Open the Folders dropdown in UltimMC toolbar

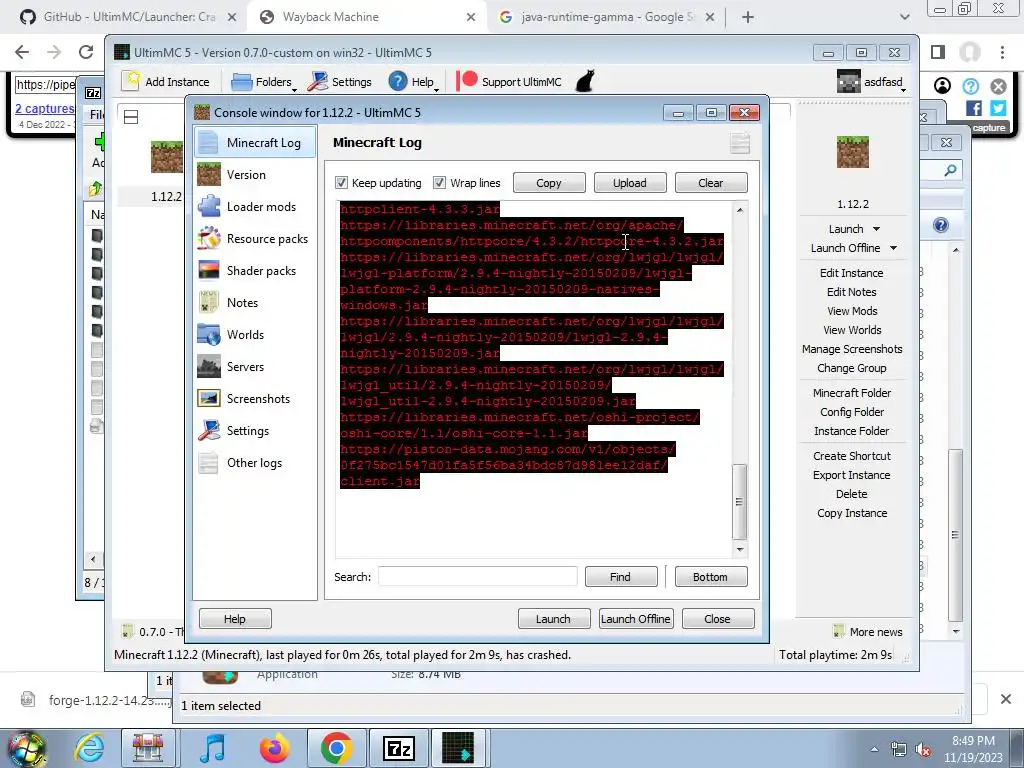[x=264, y=82]
